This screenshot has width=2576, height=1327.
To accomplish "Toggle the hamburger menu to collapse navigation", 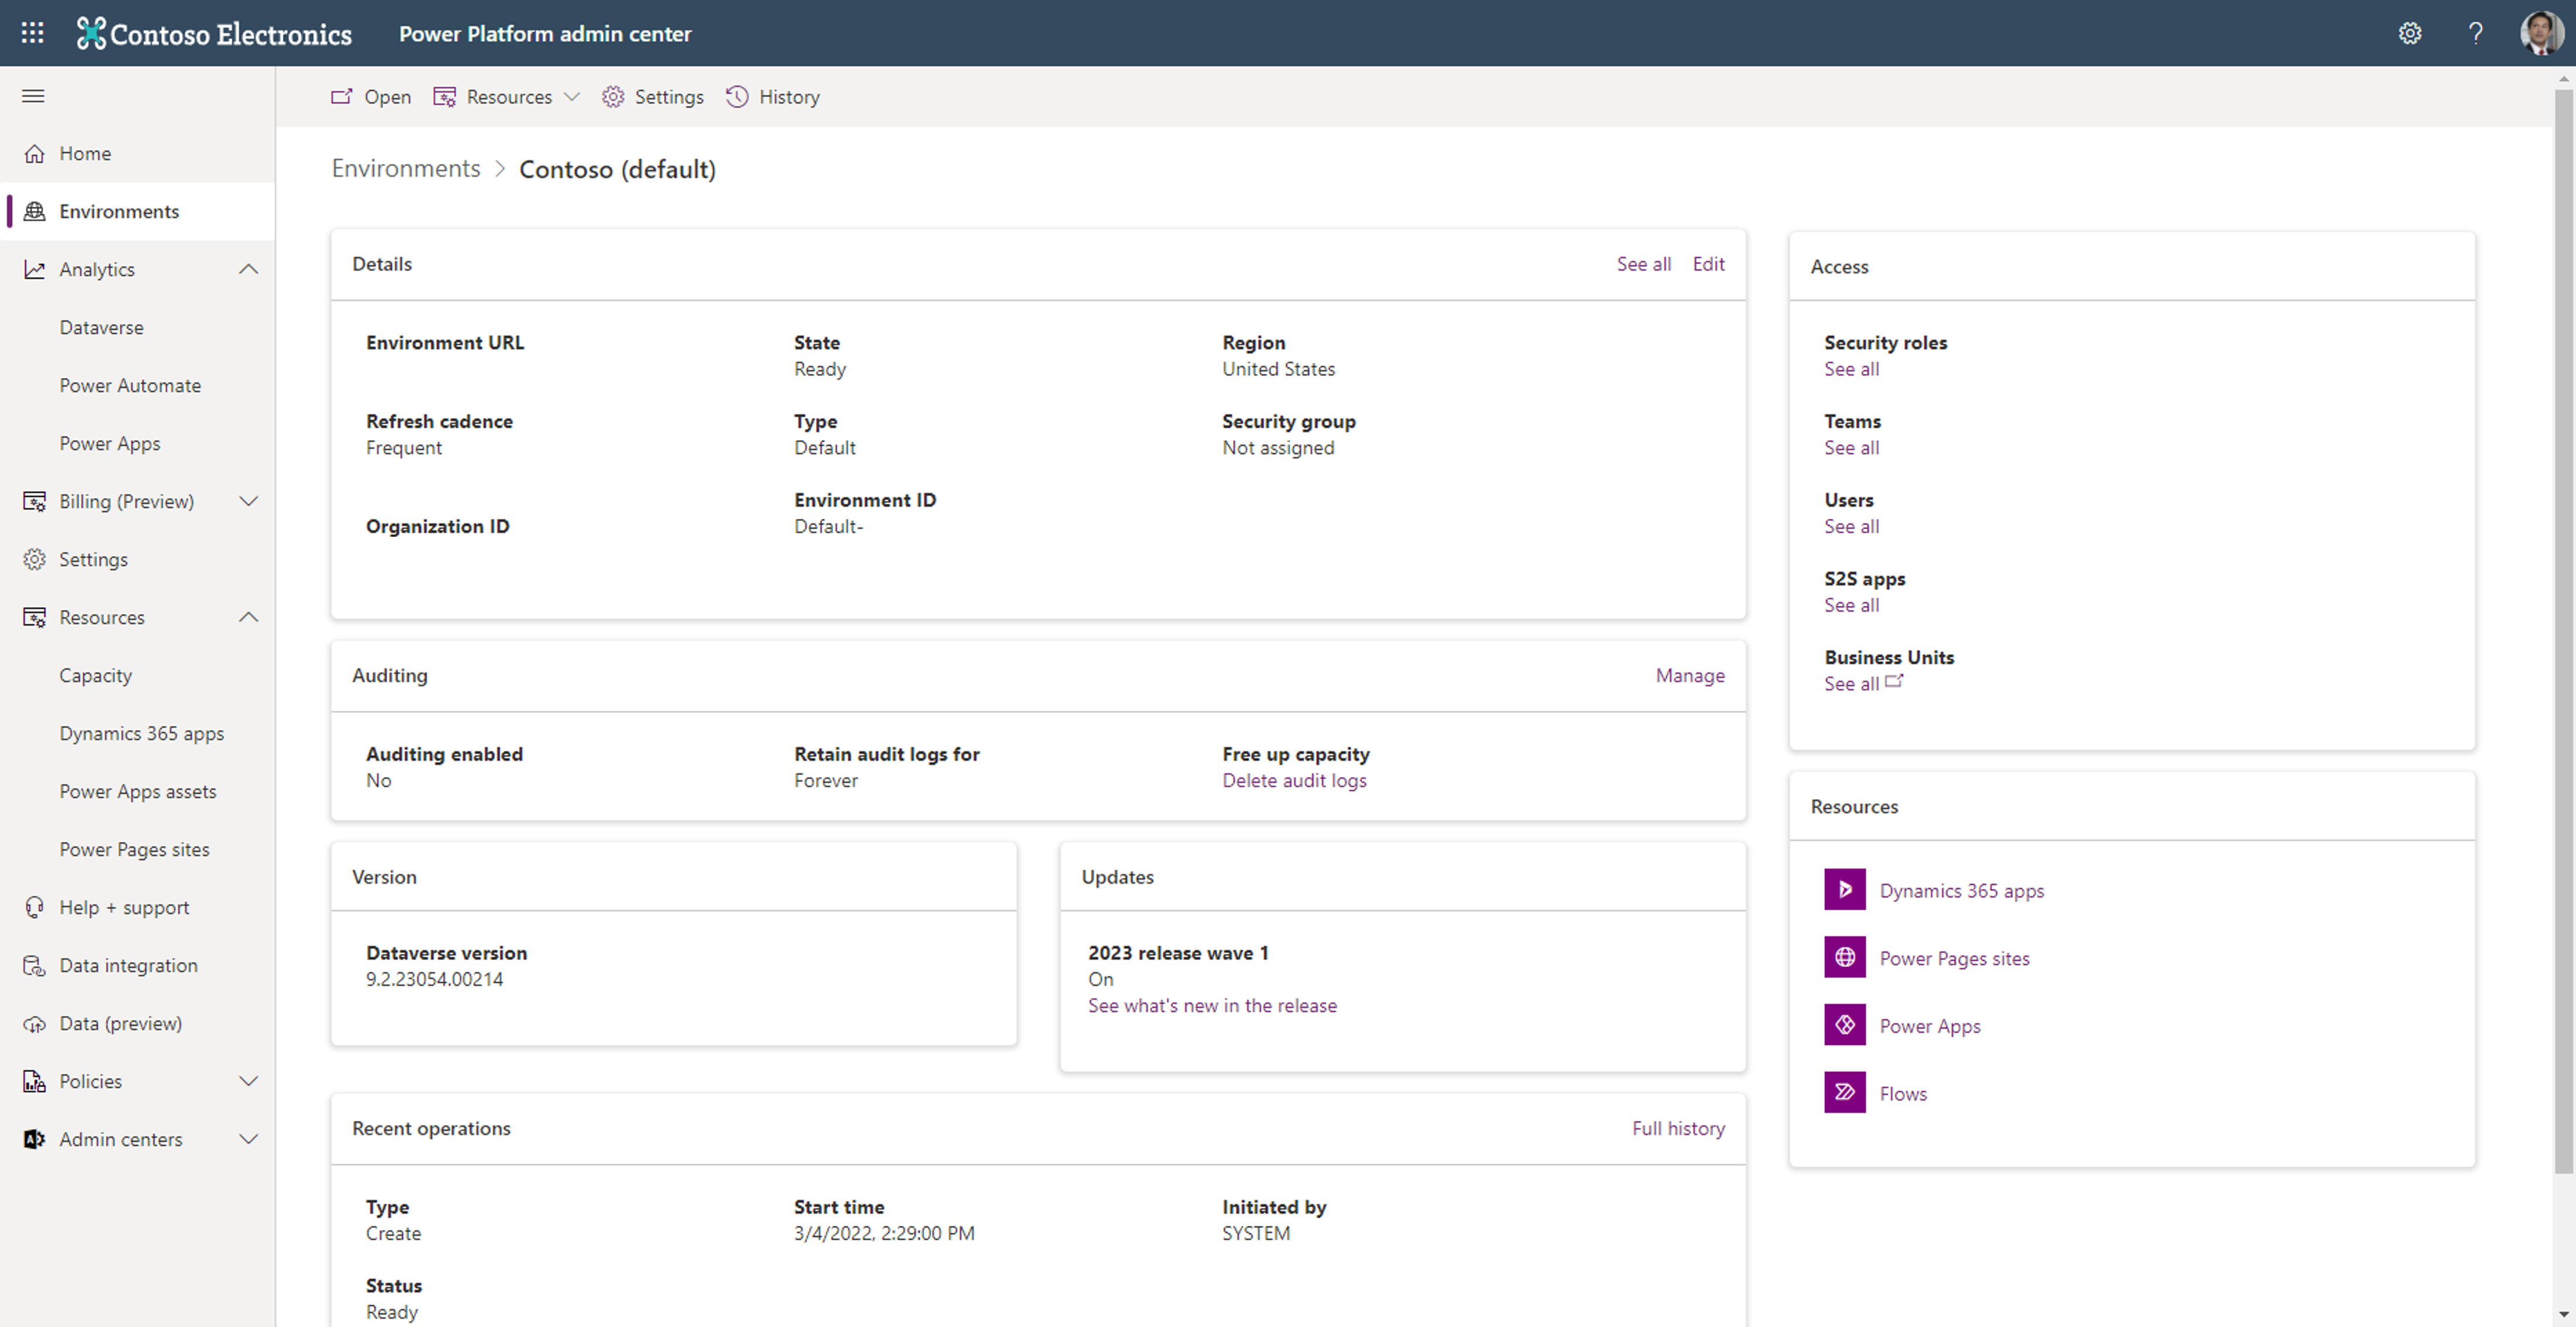I will tap(32, 95).
